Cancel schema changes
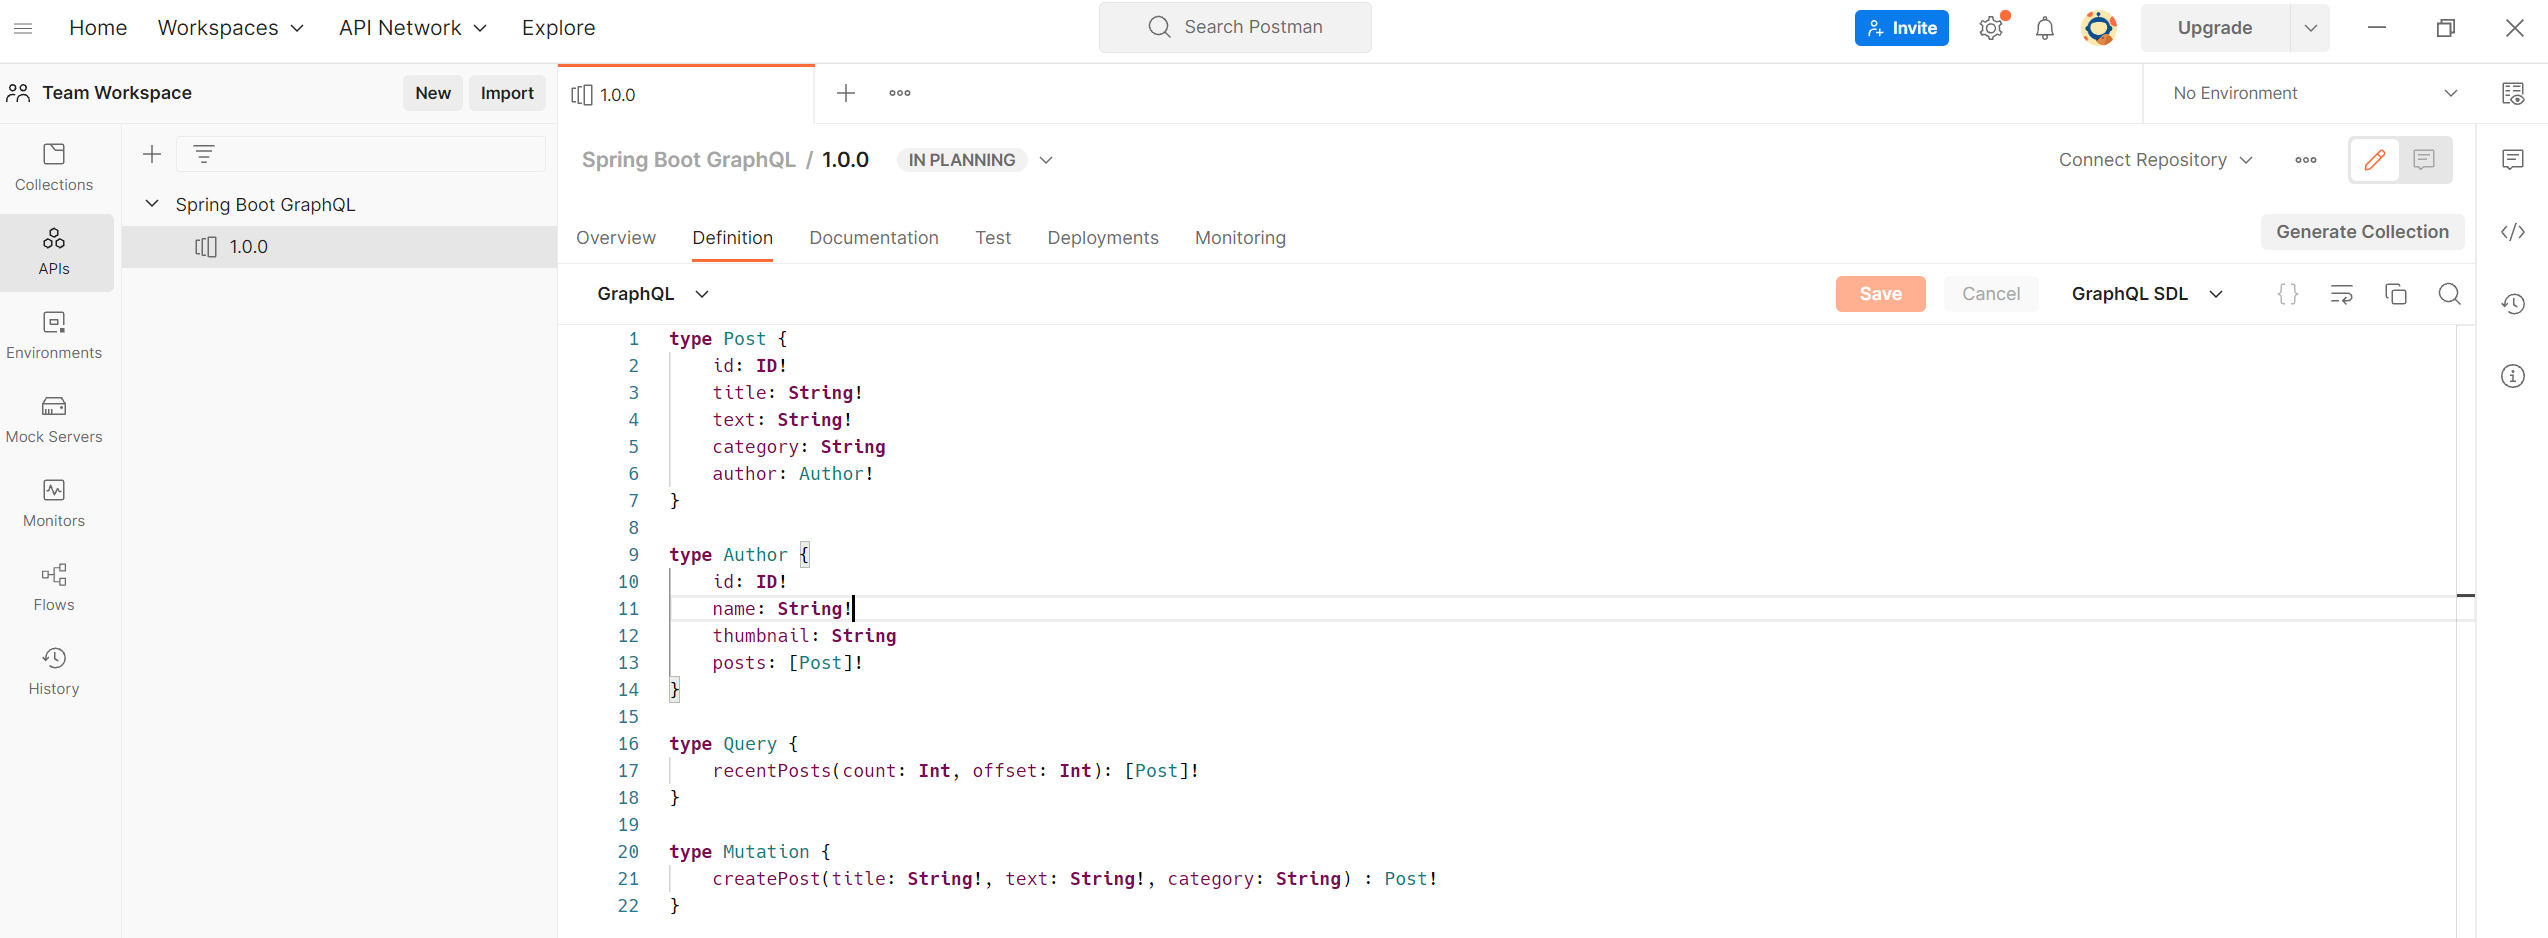 pyautogui.click(x=1991, y=294)
